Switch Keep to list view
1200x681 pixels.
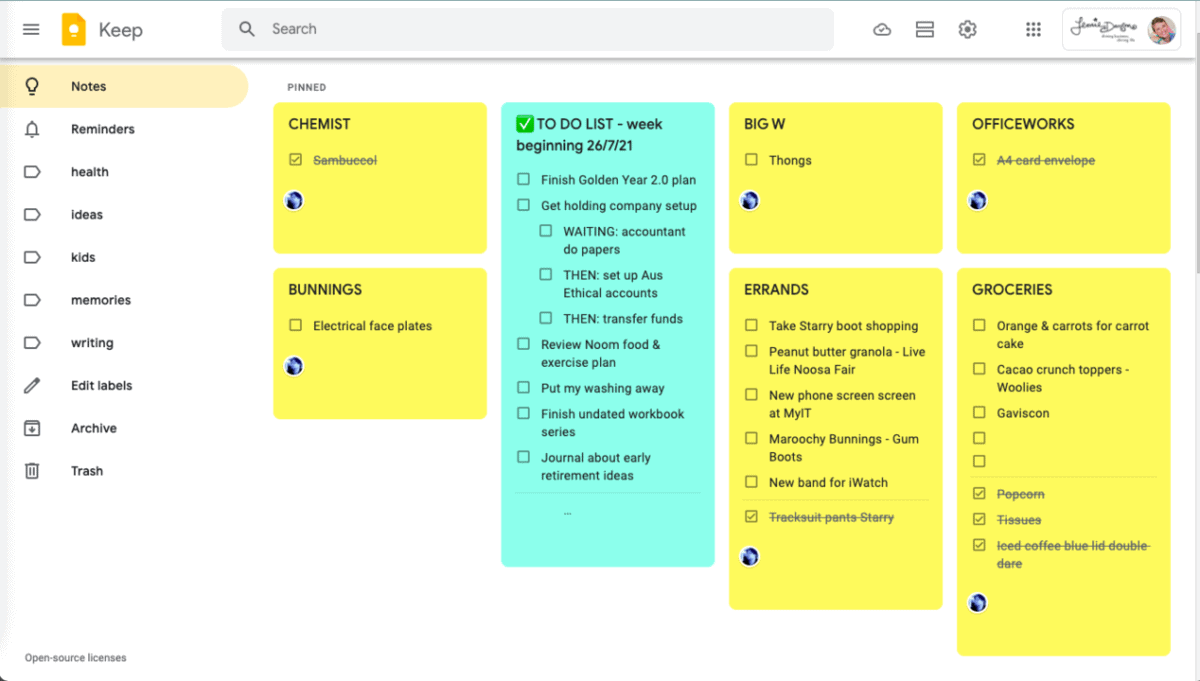[x=925, y=29]
